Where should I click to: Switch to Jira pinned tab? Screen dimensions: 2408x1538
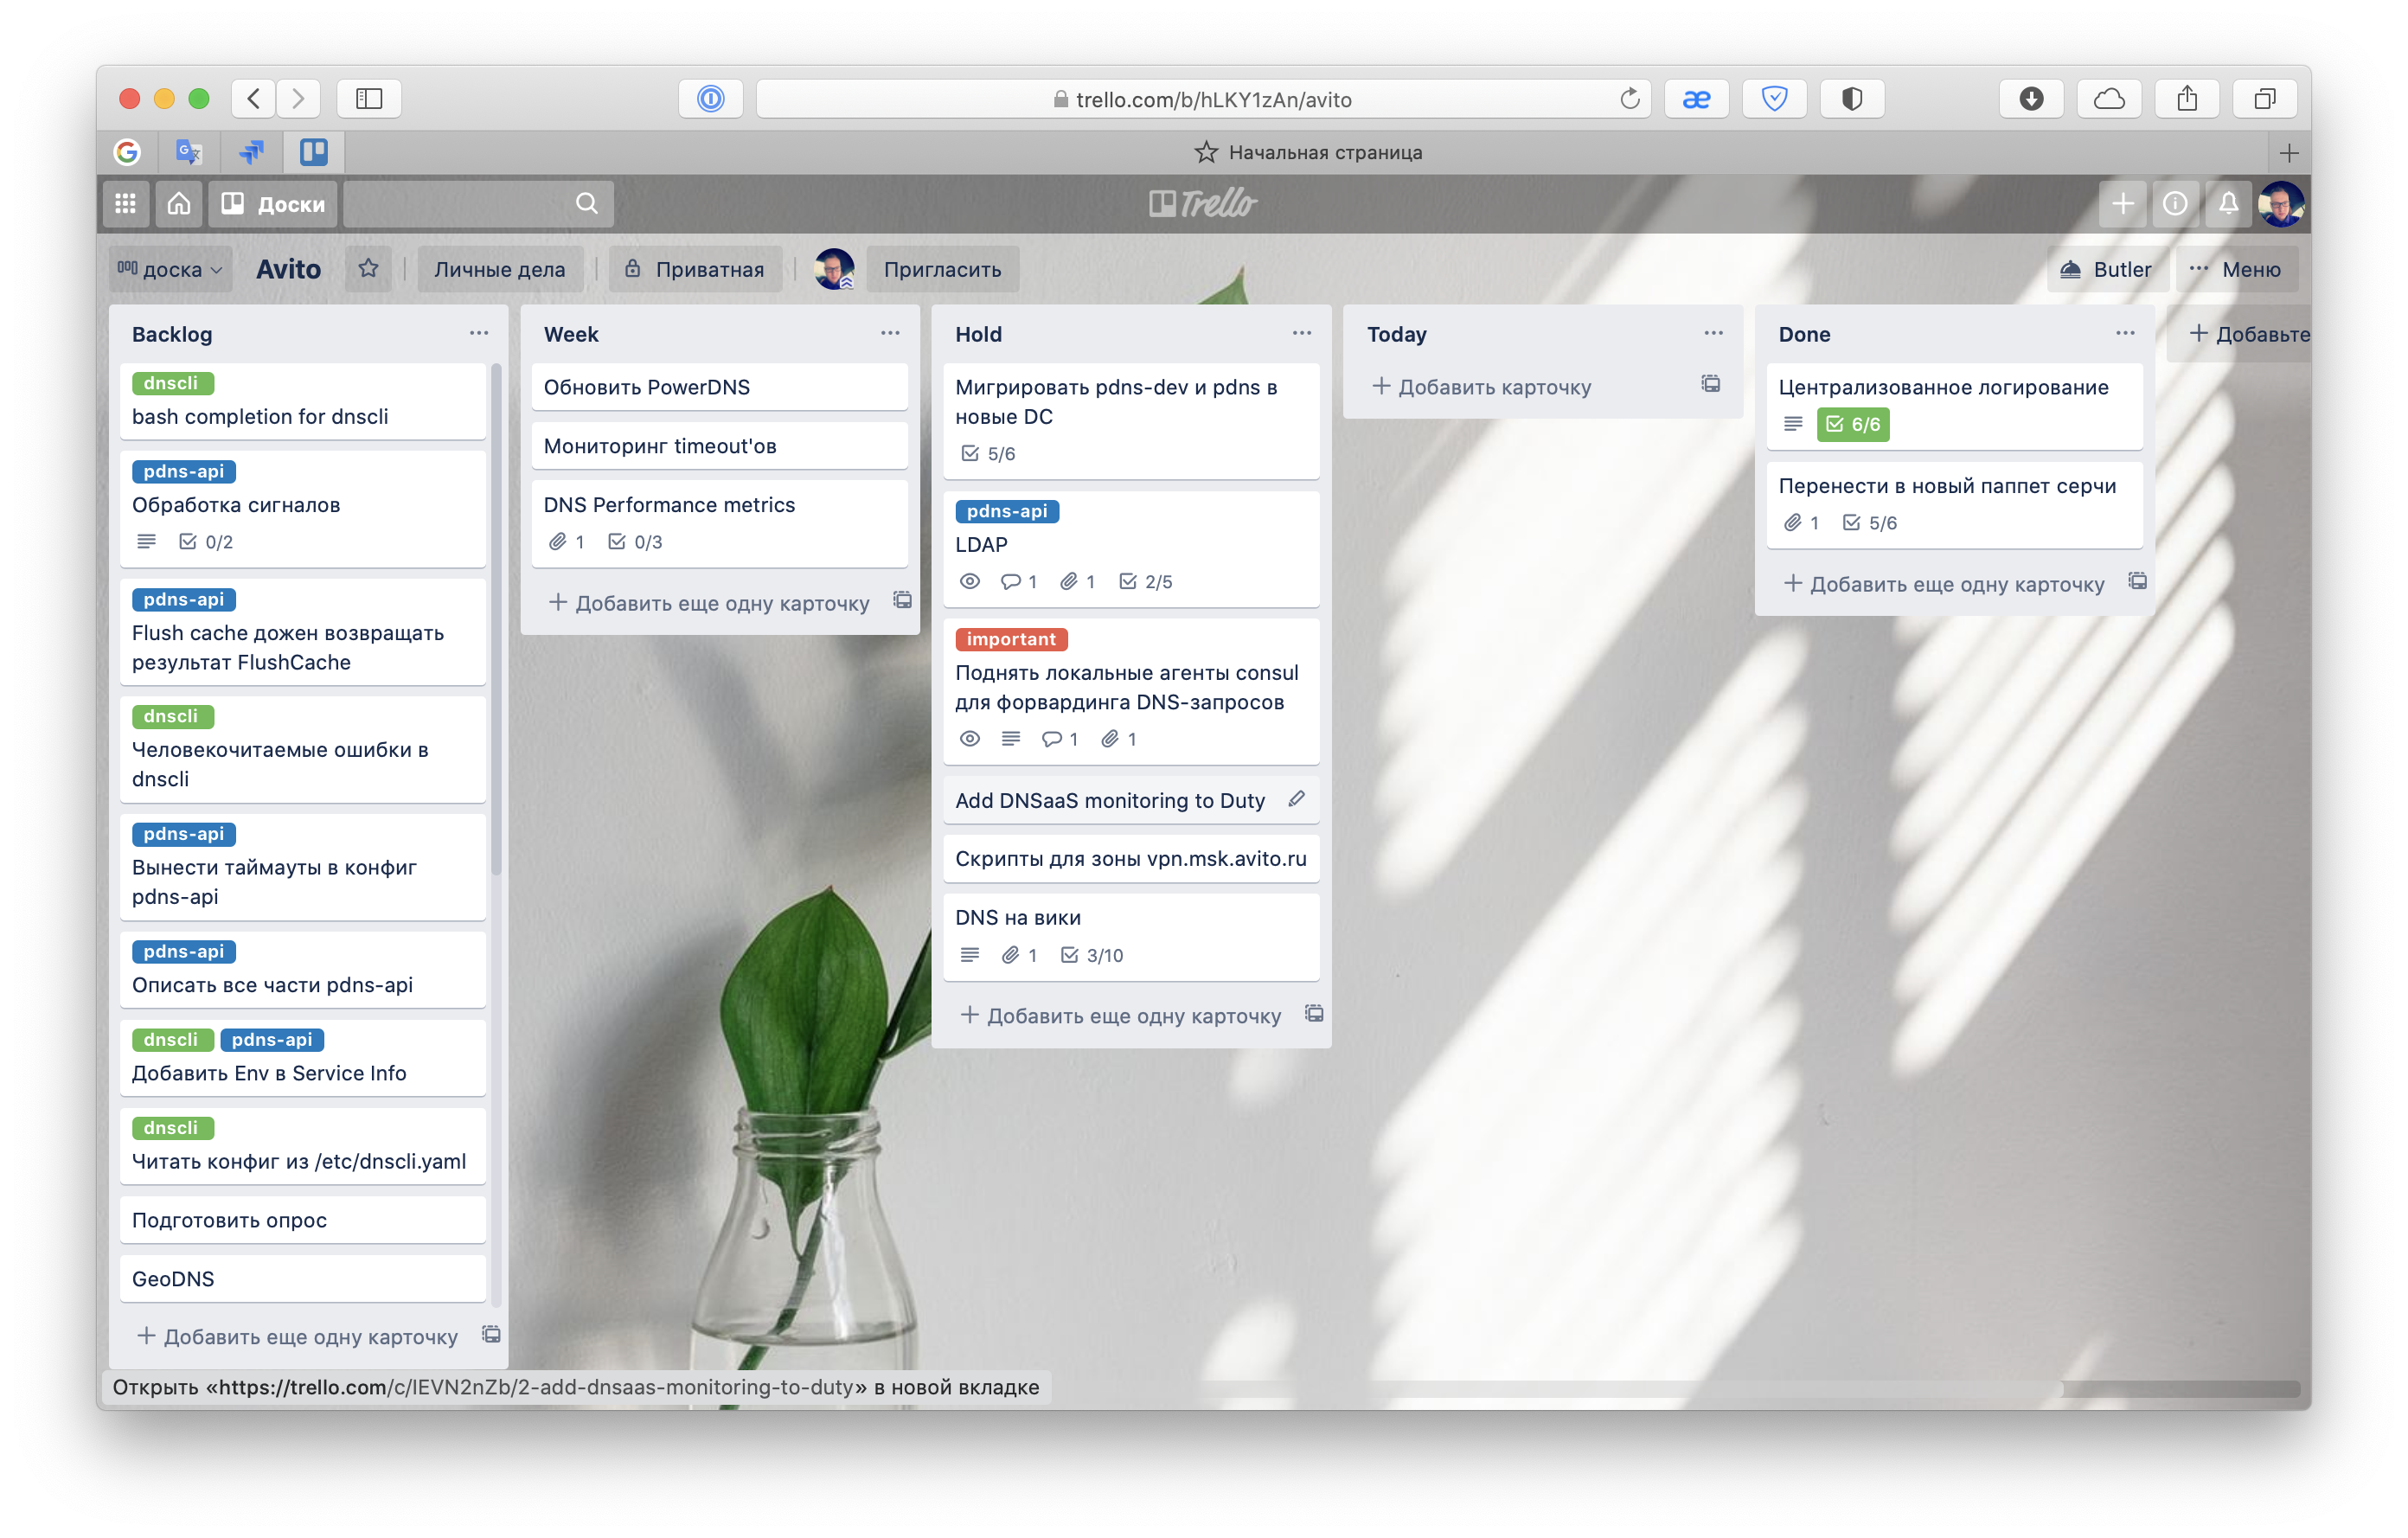(252, 152)
